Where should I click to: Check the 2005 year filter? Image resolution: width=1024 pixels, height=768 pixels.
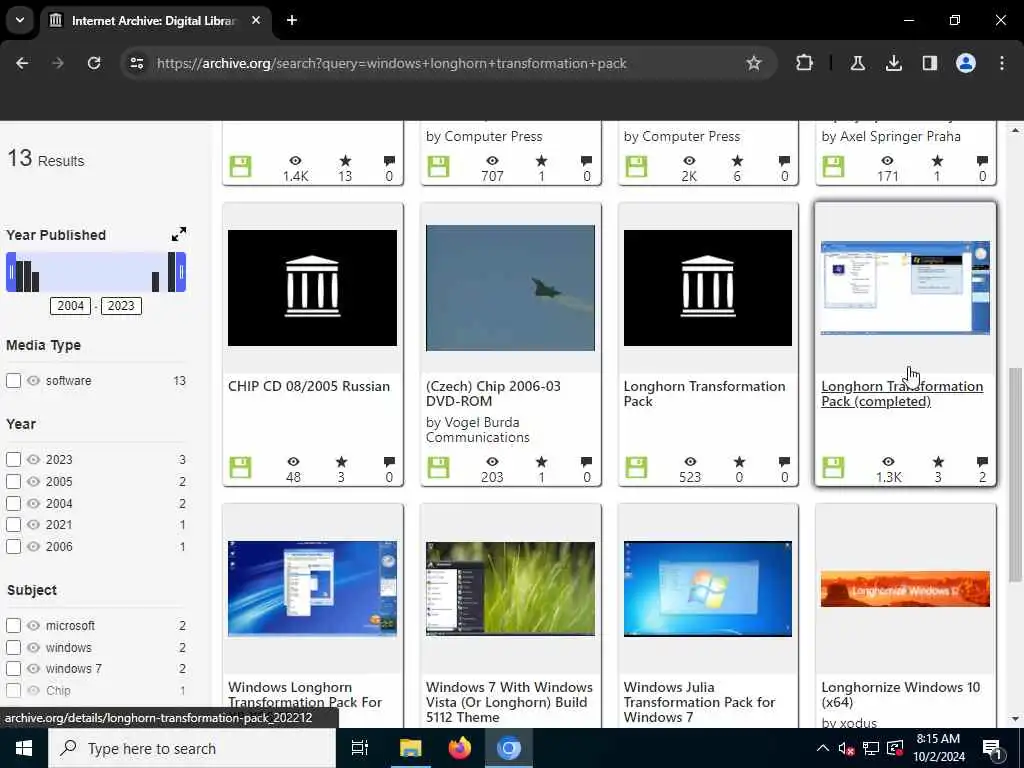pos(13,482)
